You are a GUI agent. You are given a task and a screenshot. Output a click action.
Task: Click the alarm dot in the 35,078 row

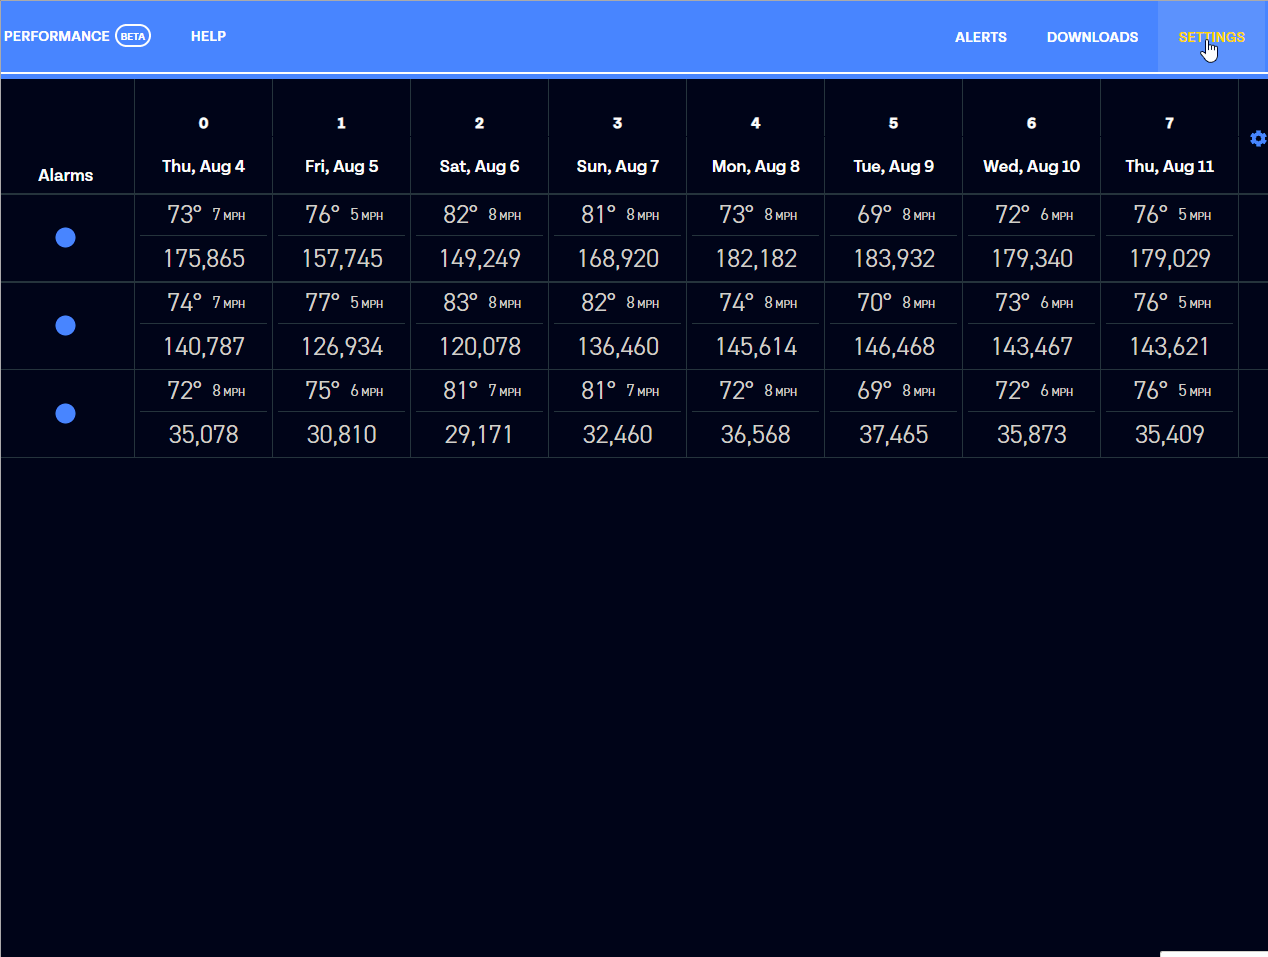pos(66,414)
